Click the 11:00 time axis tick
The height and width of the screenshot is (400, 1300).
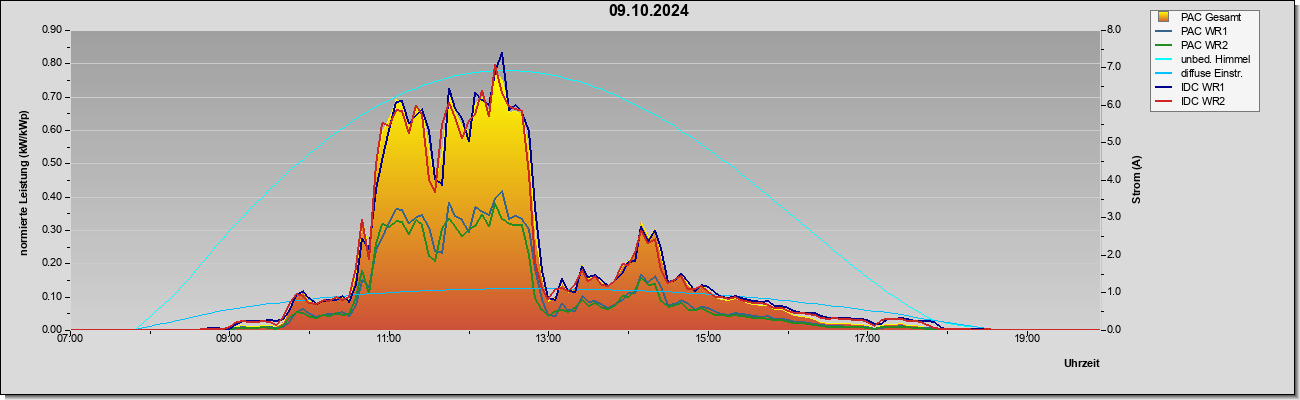389,339
